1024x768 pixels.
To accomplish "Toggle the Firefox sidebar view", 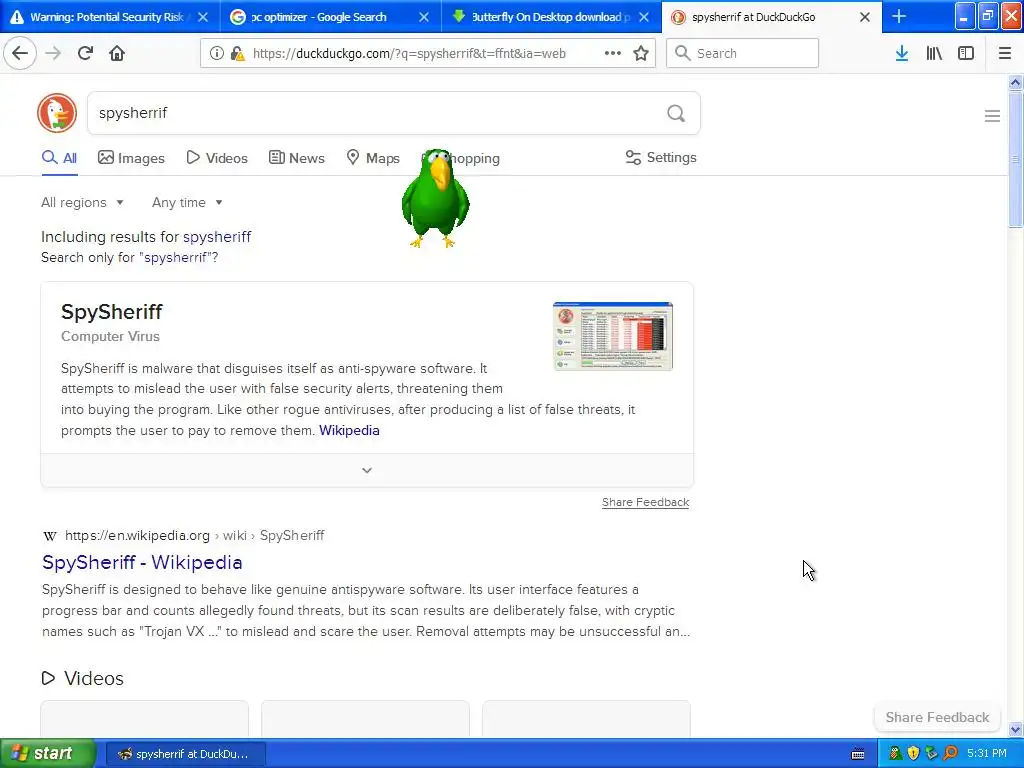I will (966, 54).
